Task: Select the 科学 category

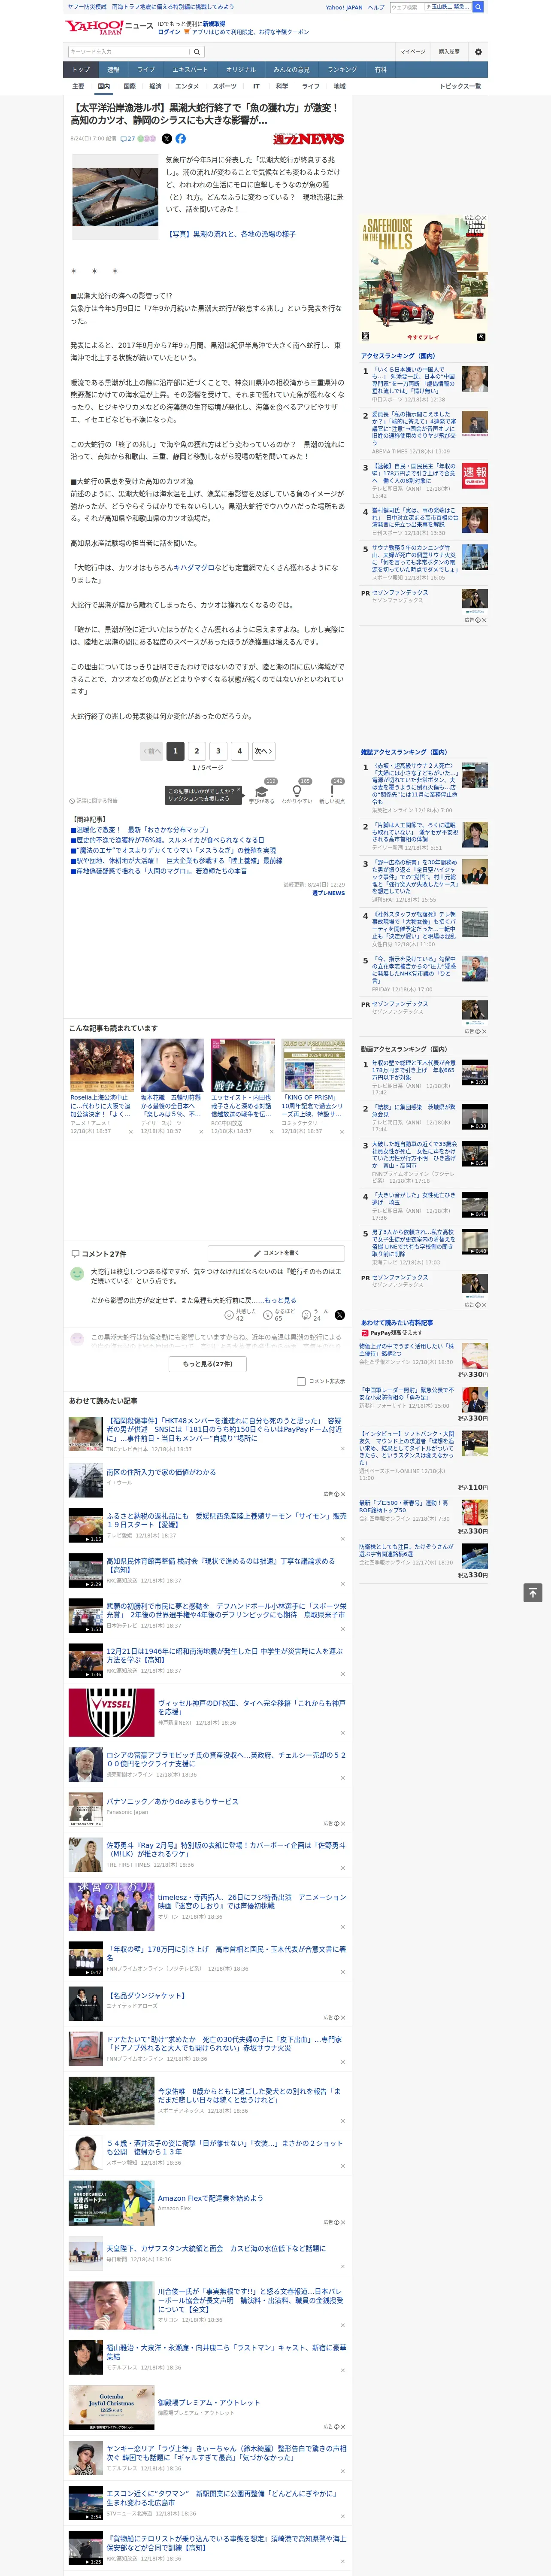Action: [282, 86]
